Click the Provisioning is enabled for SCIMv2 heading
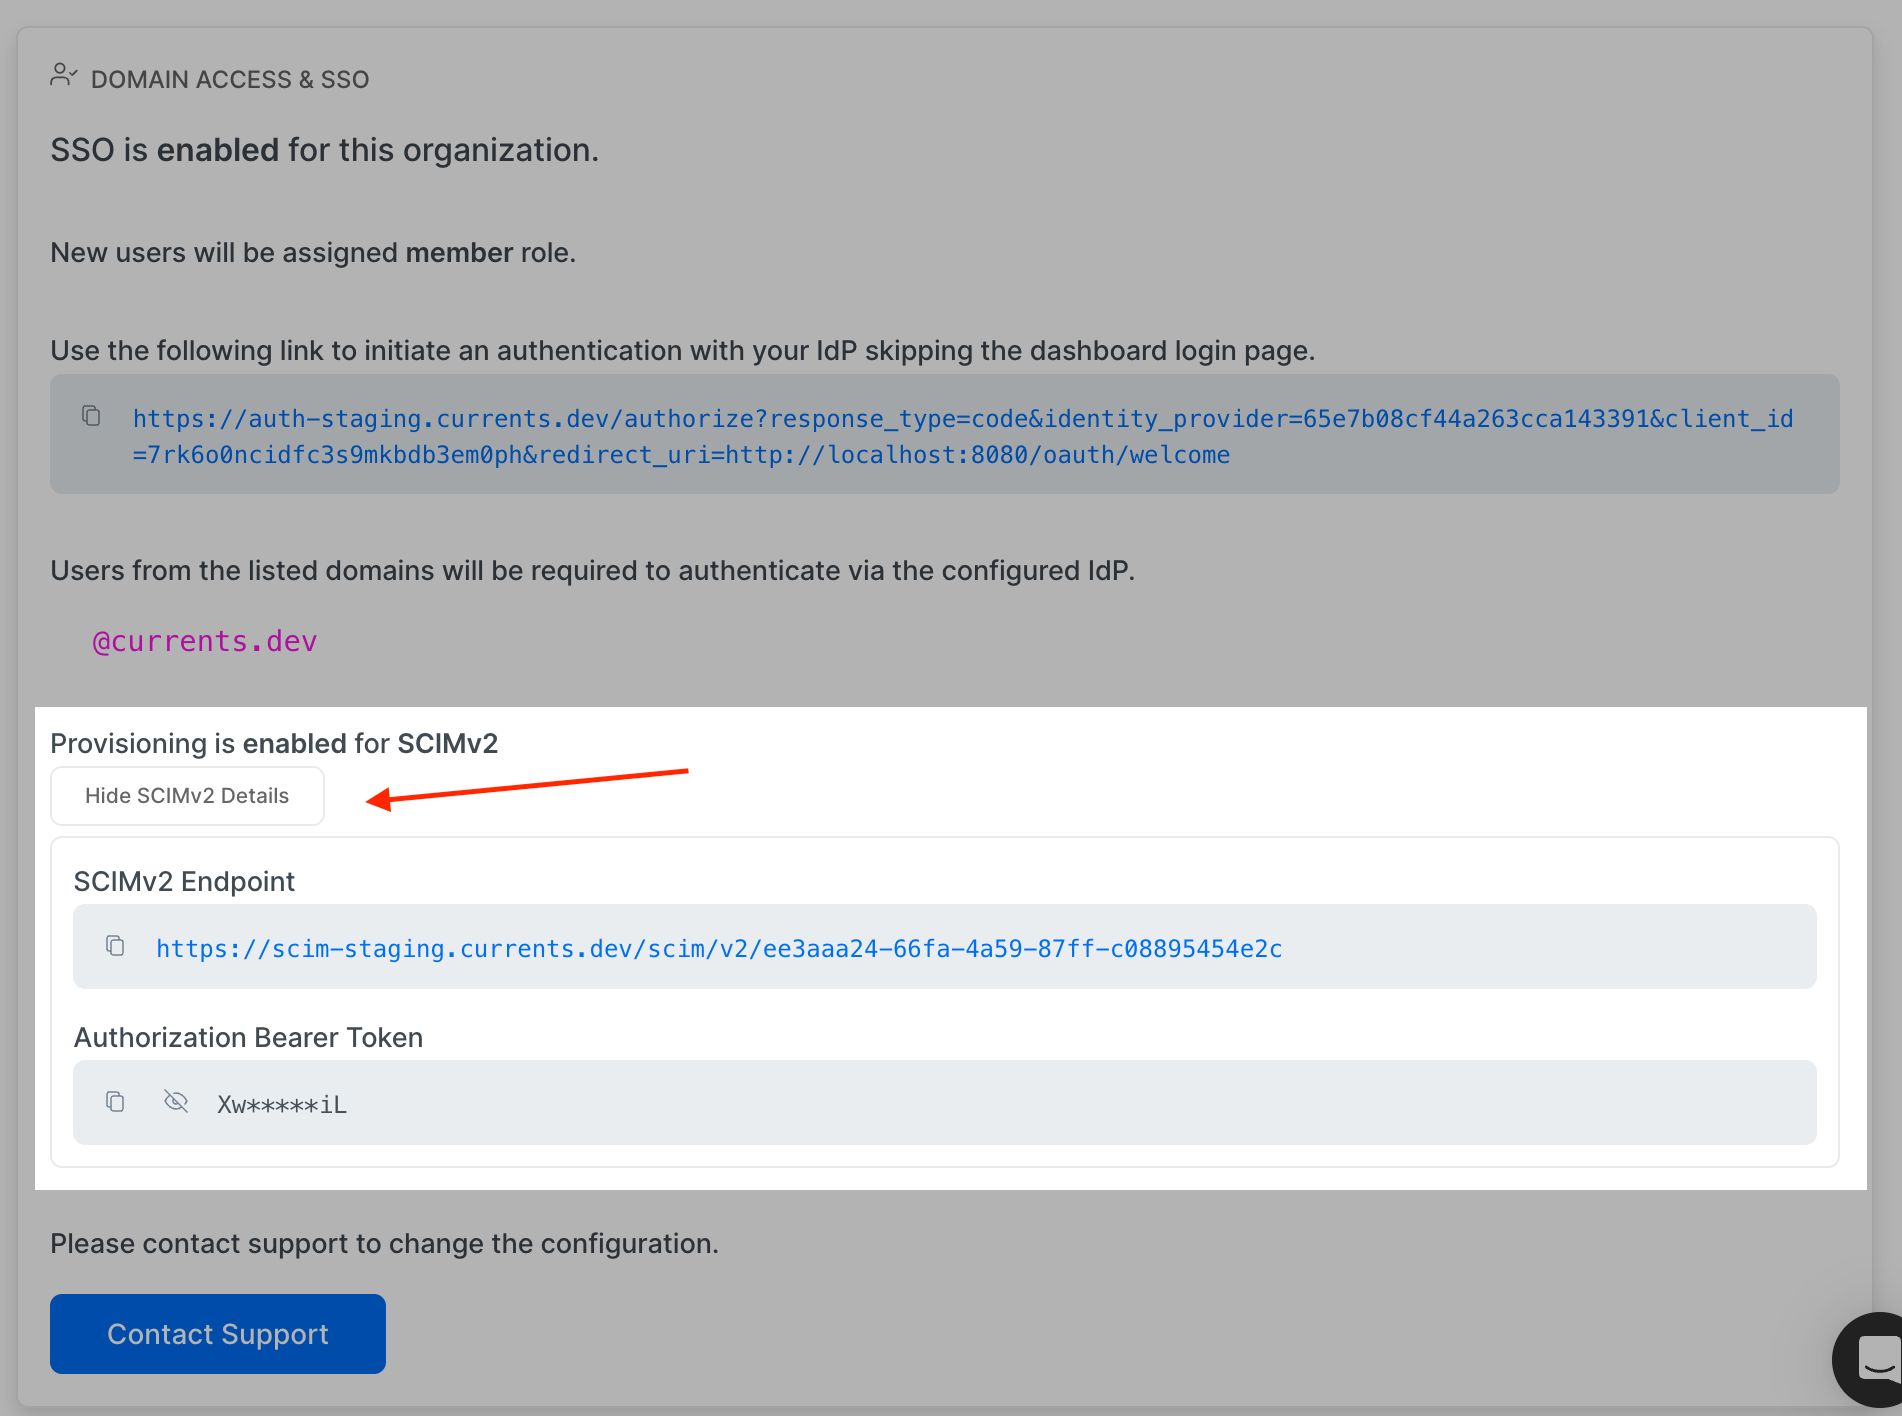 click(274, 744)
